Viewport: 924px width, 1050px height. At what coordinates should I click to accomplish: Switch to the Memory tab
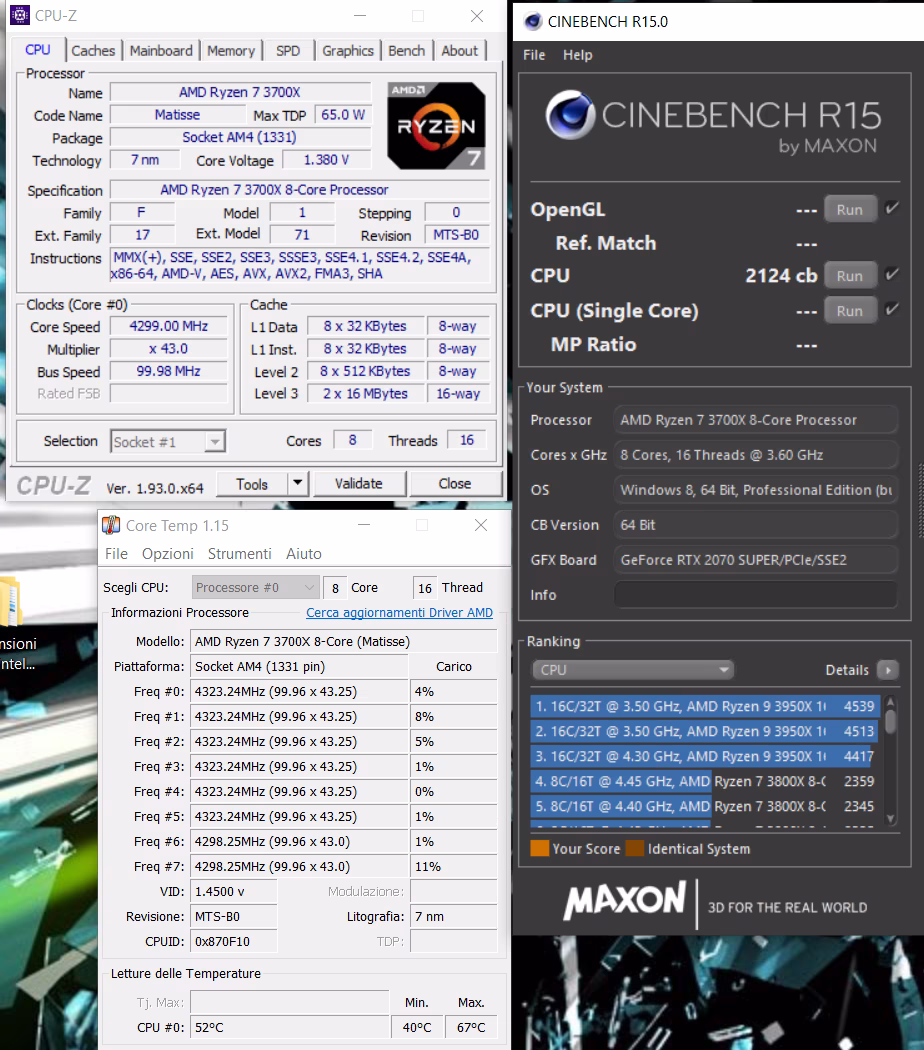tap(231, 51)
